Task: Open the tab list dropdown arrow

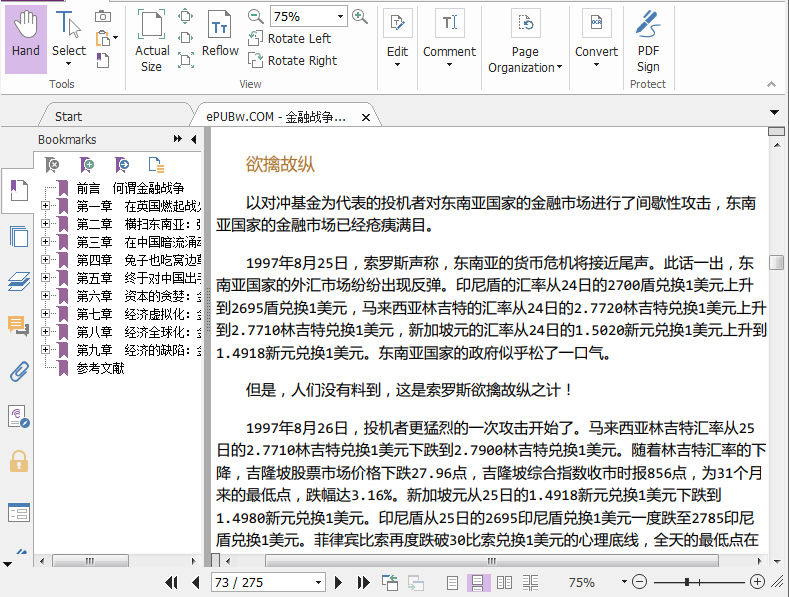Action: coord(774,112)
